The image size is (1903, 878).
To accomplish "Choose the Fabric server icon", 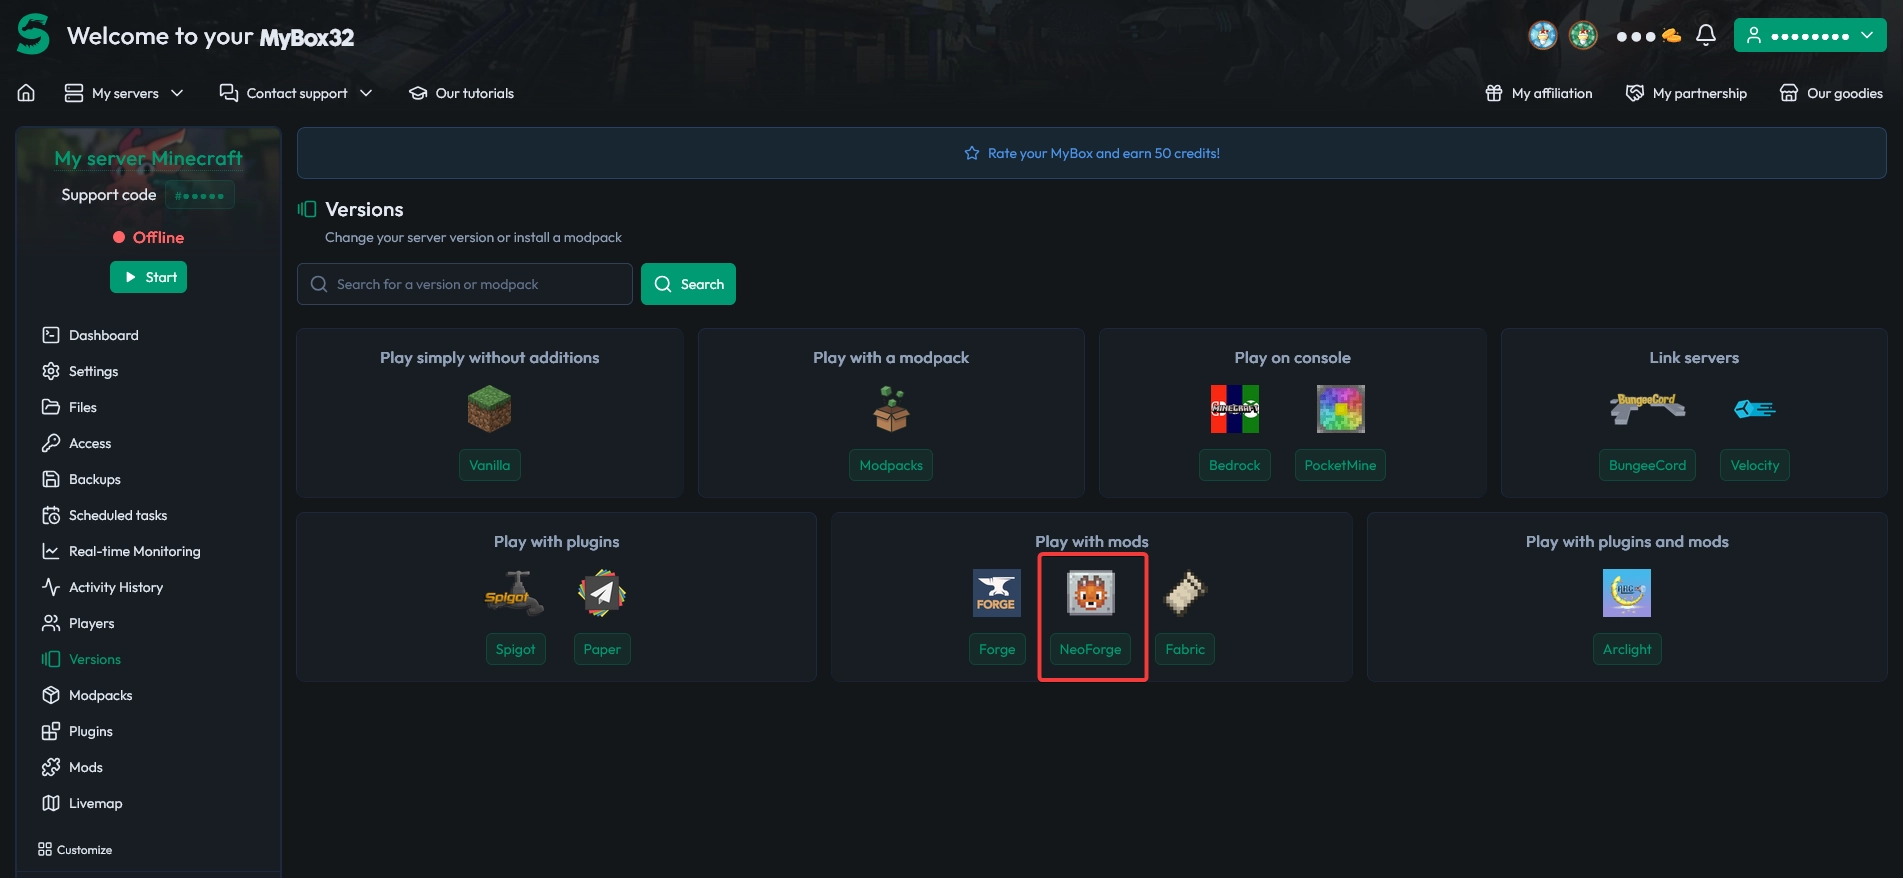I will point(1185,593).
